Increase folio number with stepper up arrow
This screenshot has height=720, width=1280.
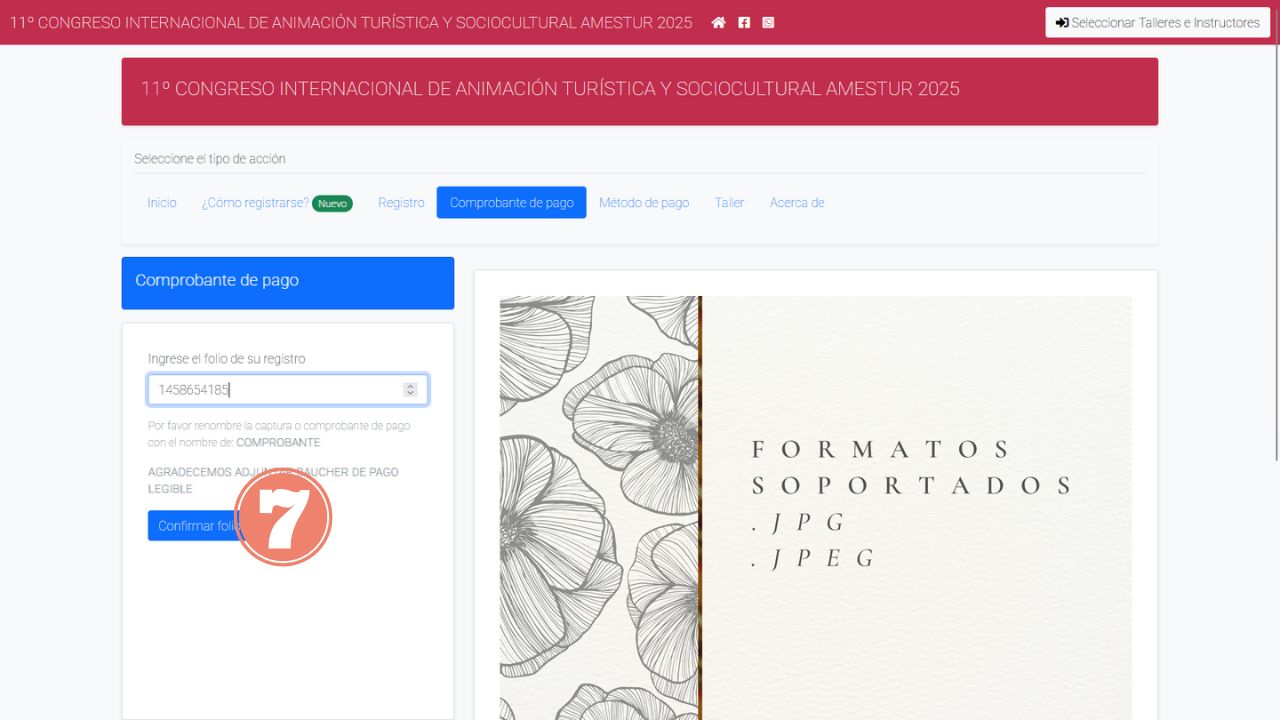pyautogui.click(x=410, y=386)
